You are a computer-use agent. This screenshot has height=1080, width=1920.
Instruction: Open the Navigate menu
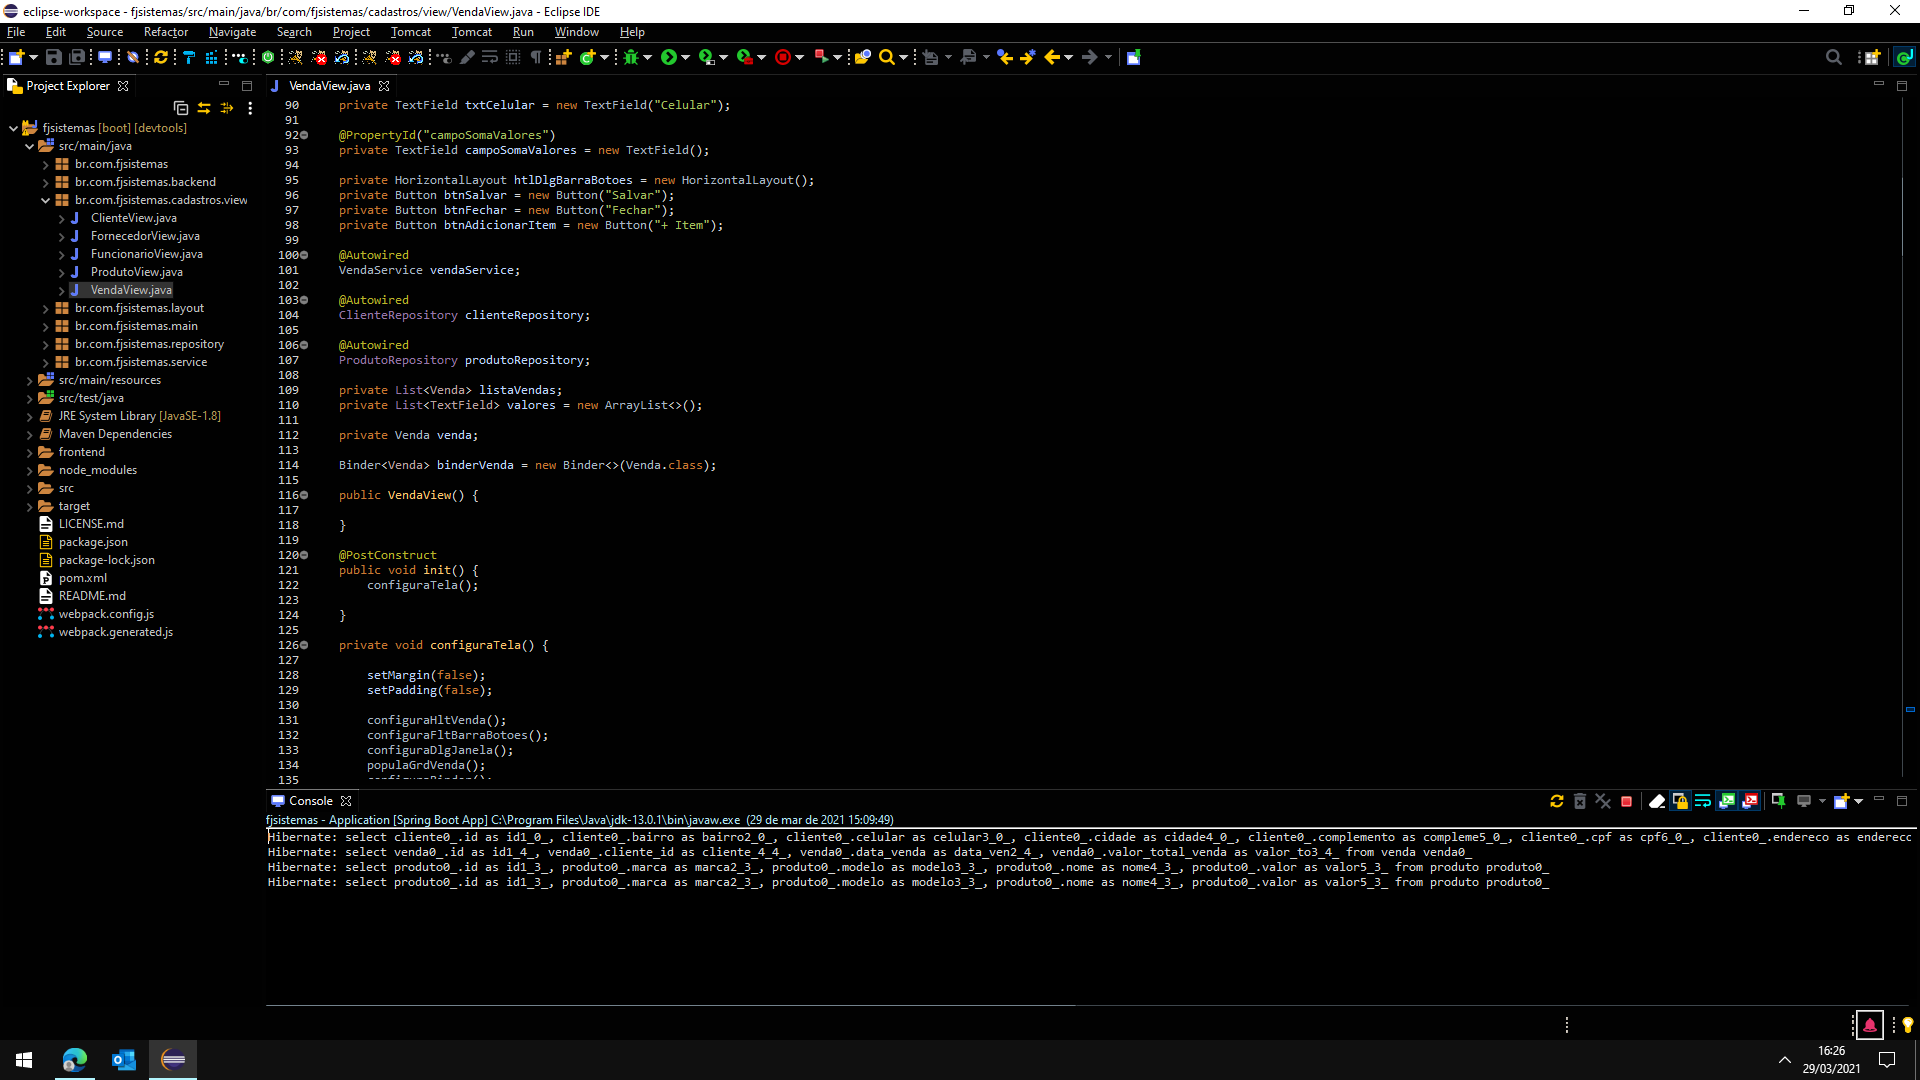(232, 32)
